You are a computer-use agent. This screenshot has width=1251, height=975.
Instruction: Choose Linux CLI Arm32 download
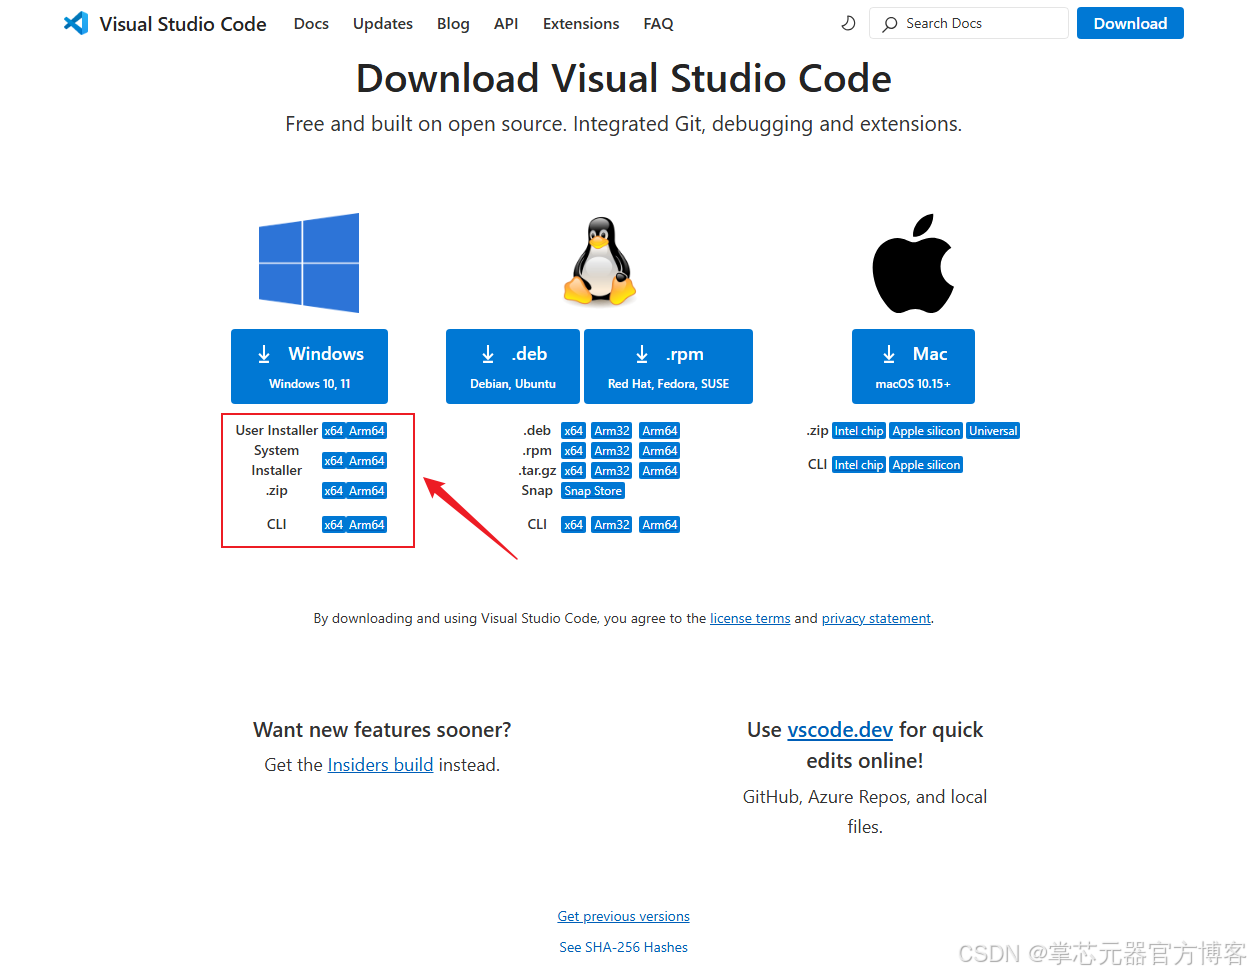click(x=612, y=525)
